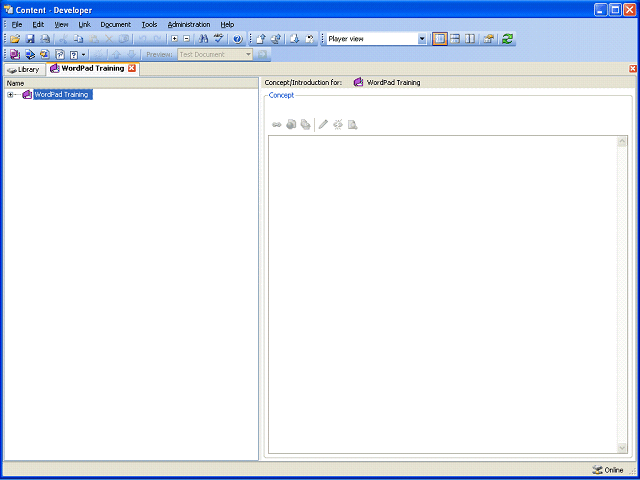Select WordPad Training in the outline tree
Image resolution: width=640 pixels, height=480 pixels.
(x=62, y=95)
